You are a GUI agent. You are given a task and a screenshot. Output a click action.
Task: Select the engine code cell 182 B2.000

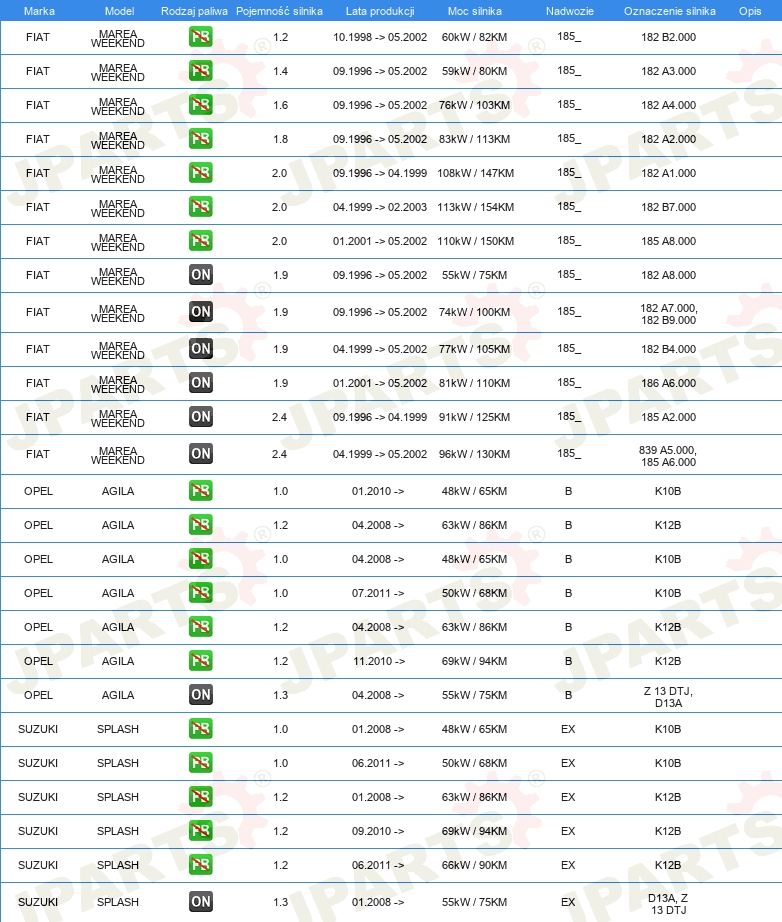point(669,37)
